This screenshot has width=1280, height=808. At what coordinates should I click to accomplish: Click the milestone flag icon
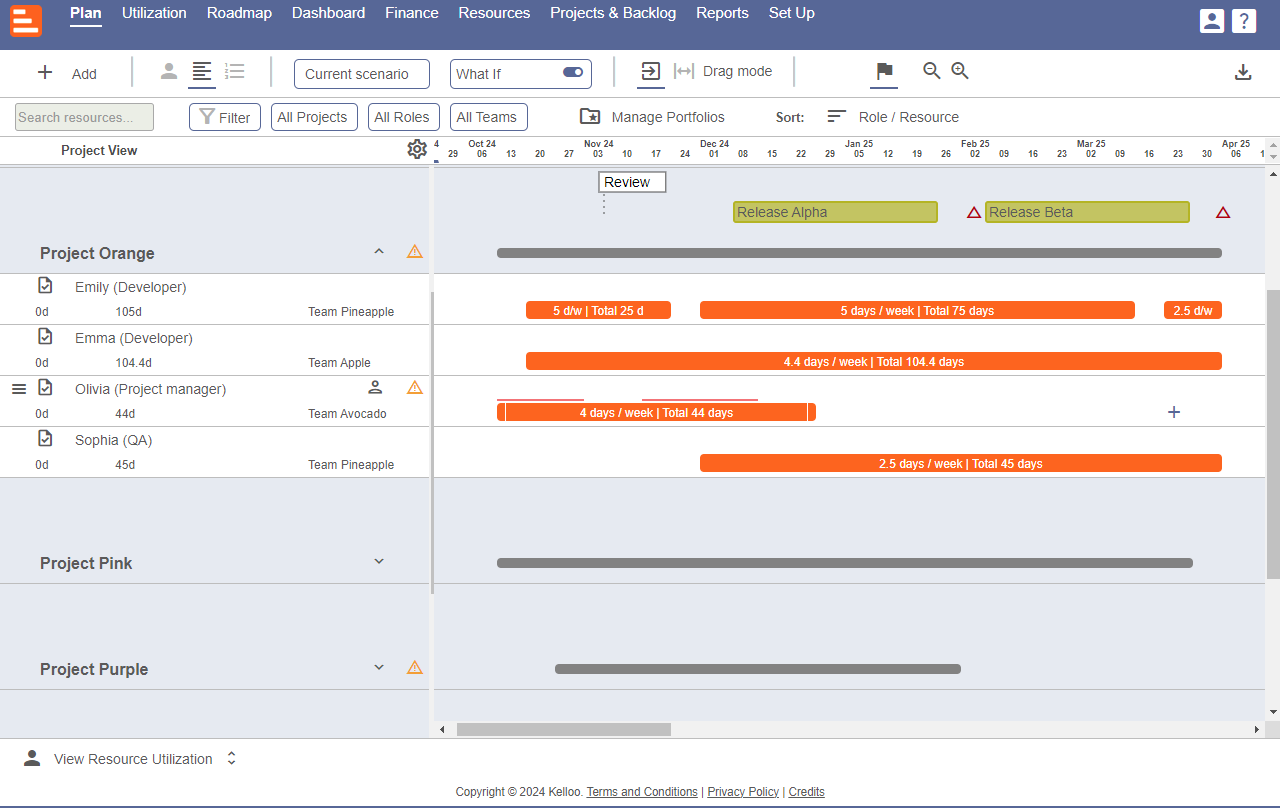[884, 72]
